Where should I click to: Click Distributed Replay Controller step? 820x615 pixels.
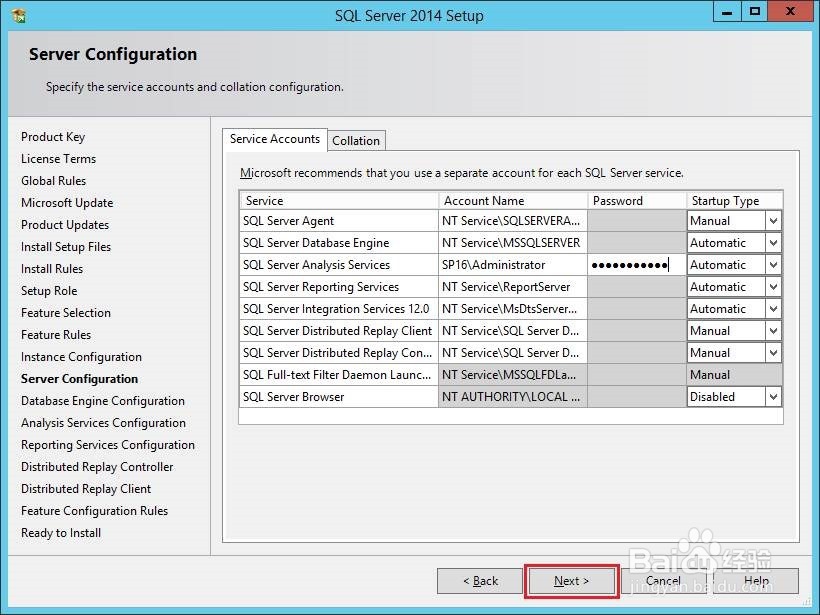coord(97,466)
